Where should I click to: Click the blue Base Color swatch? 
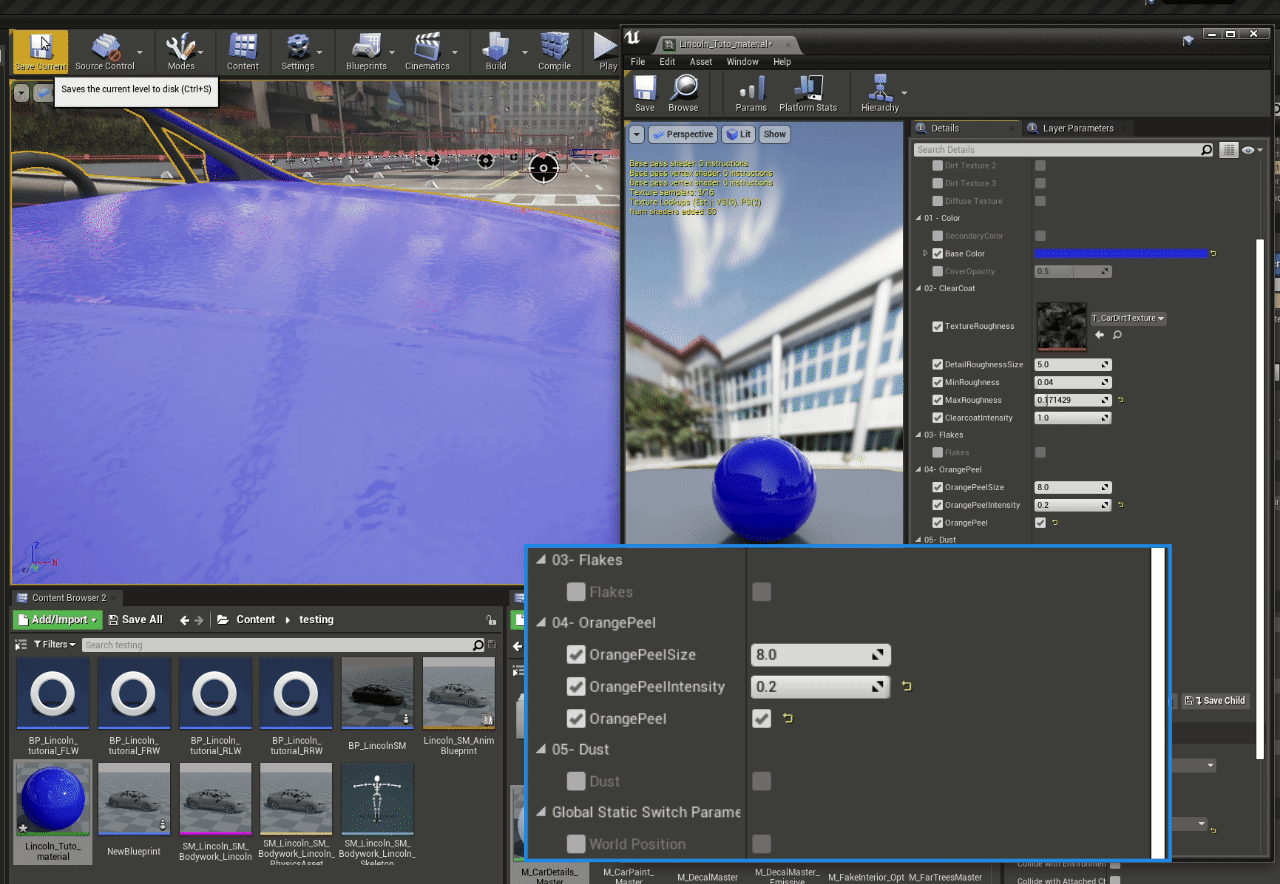click(x=1120, y=254)
